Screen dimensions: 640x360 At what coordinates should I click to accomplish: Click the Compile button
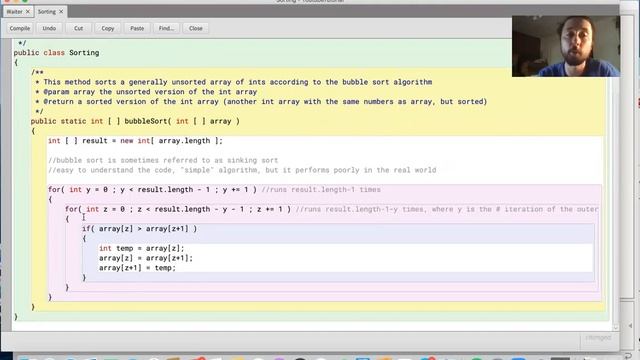pyautogui.click(x=20, y=28)
